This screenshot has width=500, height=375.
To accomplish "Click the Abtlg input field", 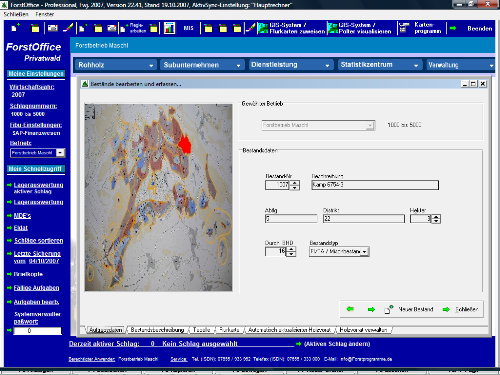I will coord(291,219).
